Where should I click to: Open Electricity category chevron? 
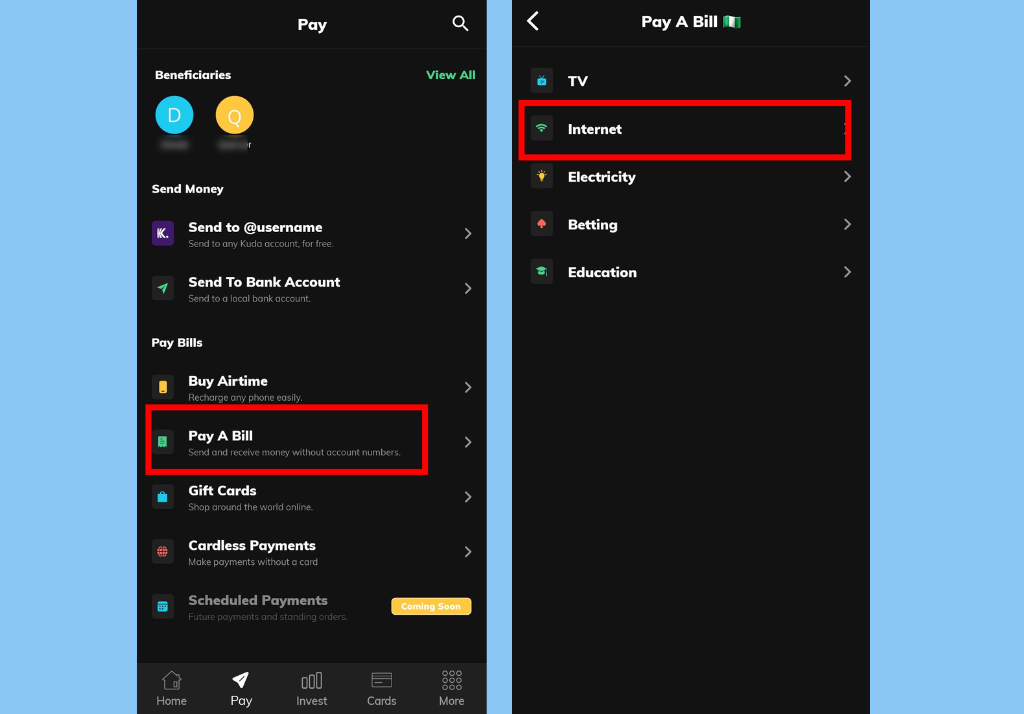847,176
